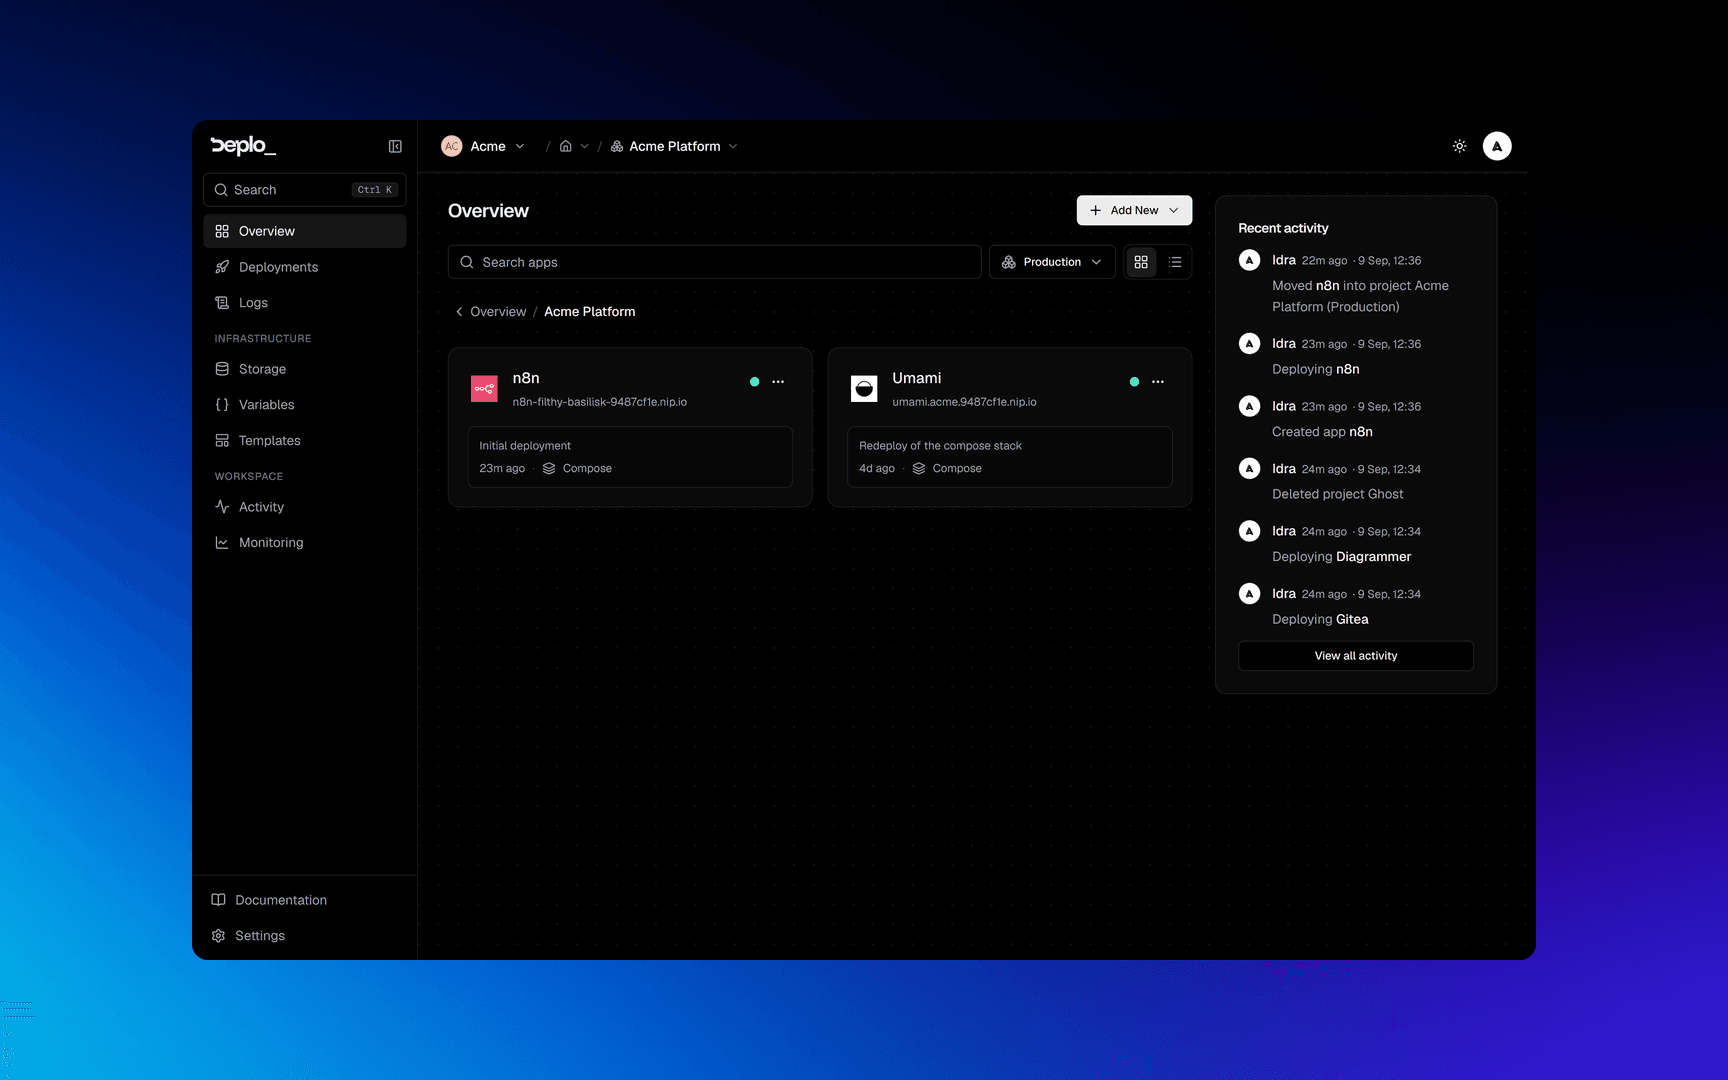
Task: Open the Production environment dropdown
Action: (1052, 262)
